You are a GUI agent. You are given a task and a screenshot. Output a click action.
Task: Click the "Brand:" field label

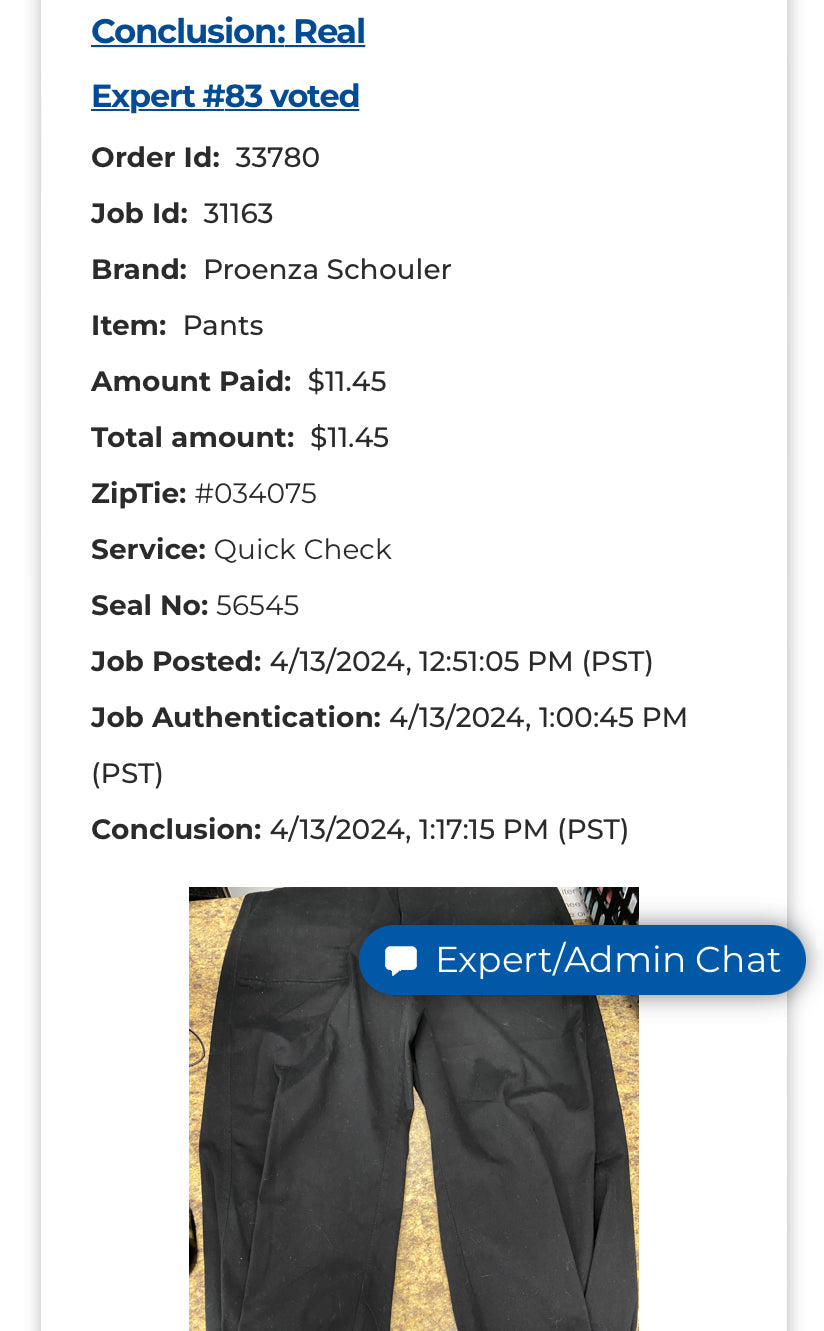(x=139, y=270)
